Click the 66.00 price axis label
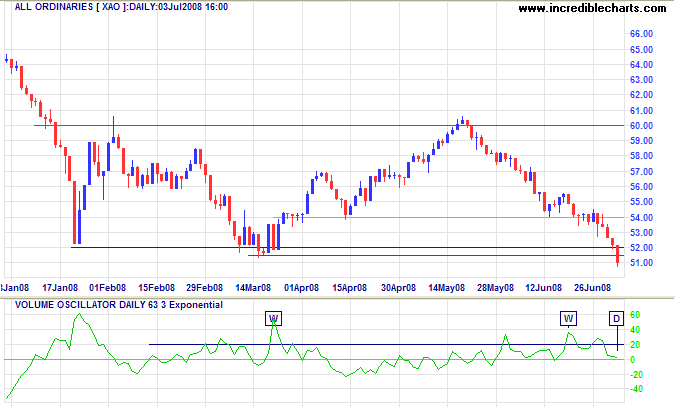This screenshot has width=675, height=410. click(641, 34)
